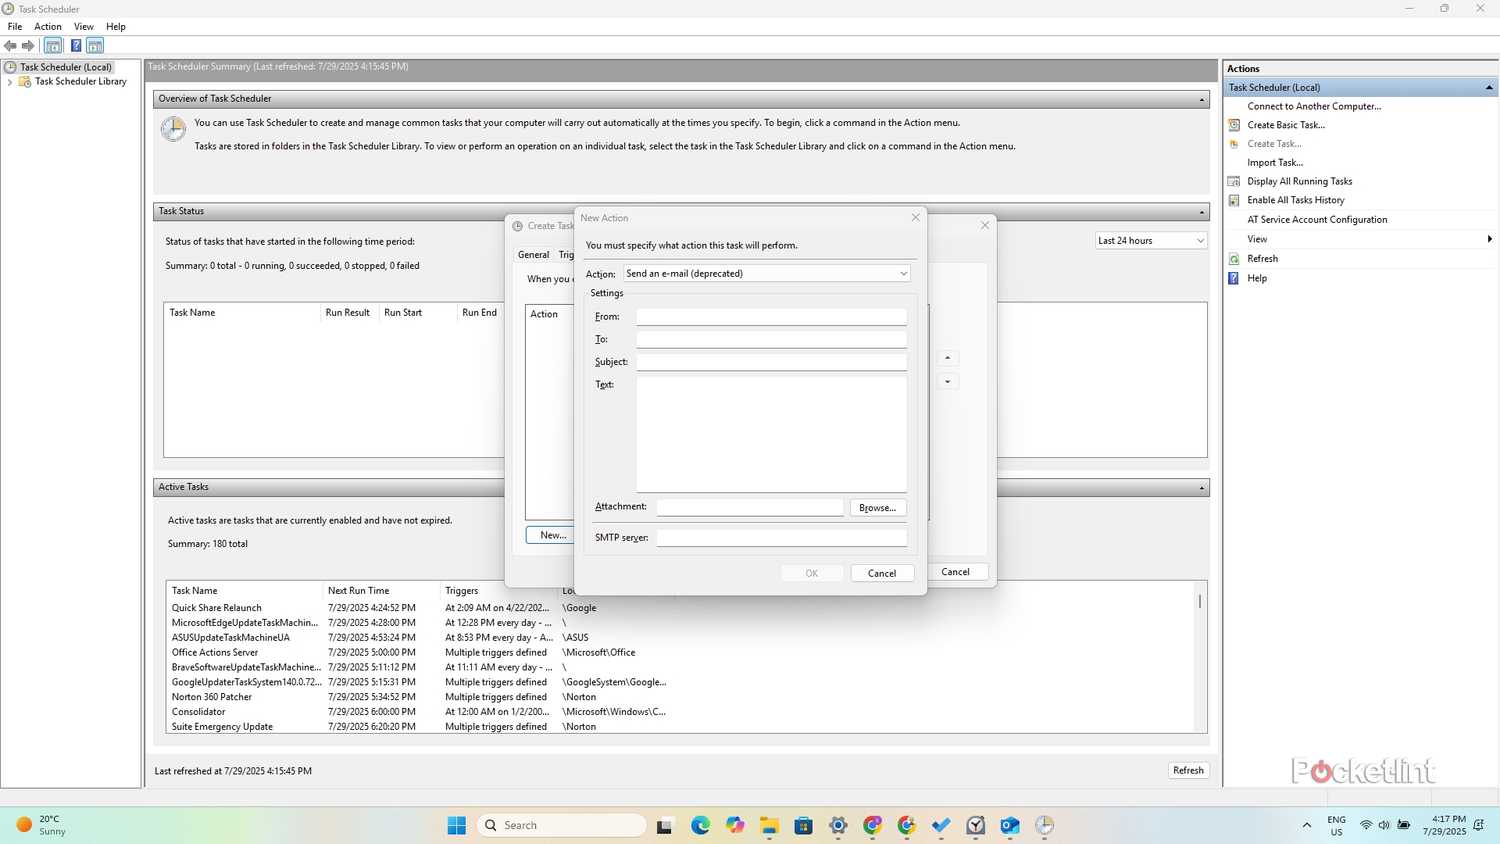Expand the Task Scheduler Library tree node
Screen dimensions: 1500x844
click(9, 81)
